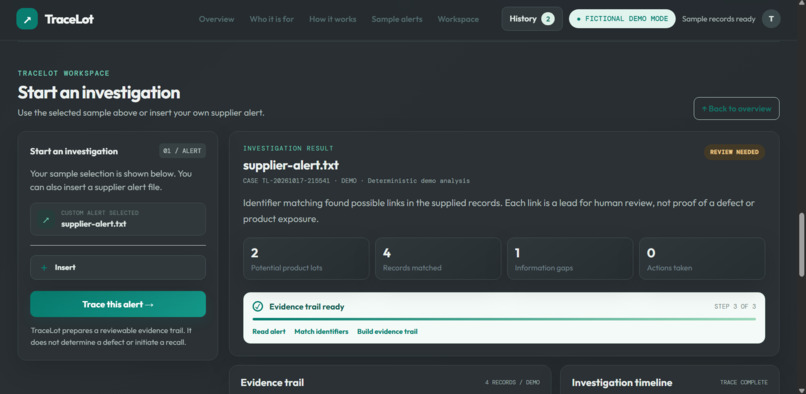Click the Sample records ready status text
The image size is (806, 394).
tap(719, 19)
